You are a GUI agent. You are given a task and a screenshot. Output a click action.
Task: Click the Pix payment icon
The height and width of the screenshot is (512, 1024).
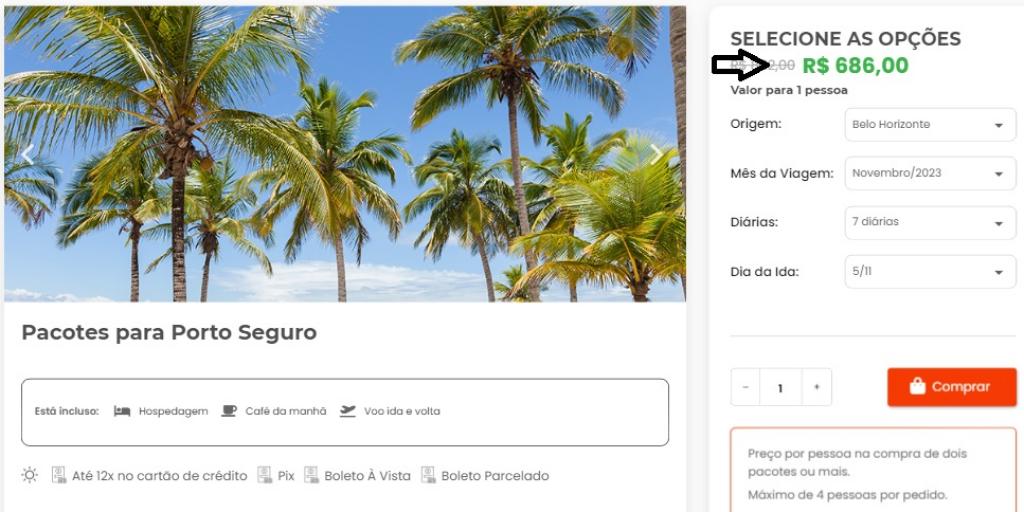(x=264, y=475)
